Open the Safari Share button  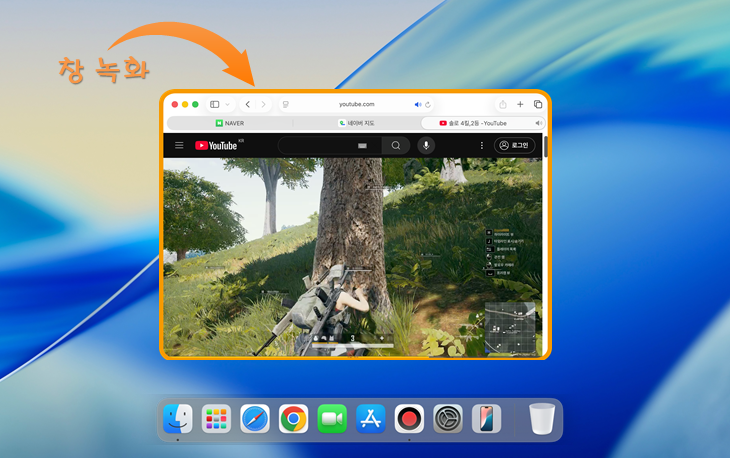click(x=503, y=104)
